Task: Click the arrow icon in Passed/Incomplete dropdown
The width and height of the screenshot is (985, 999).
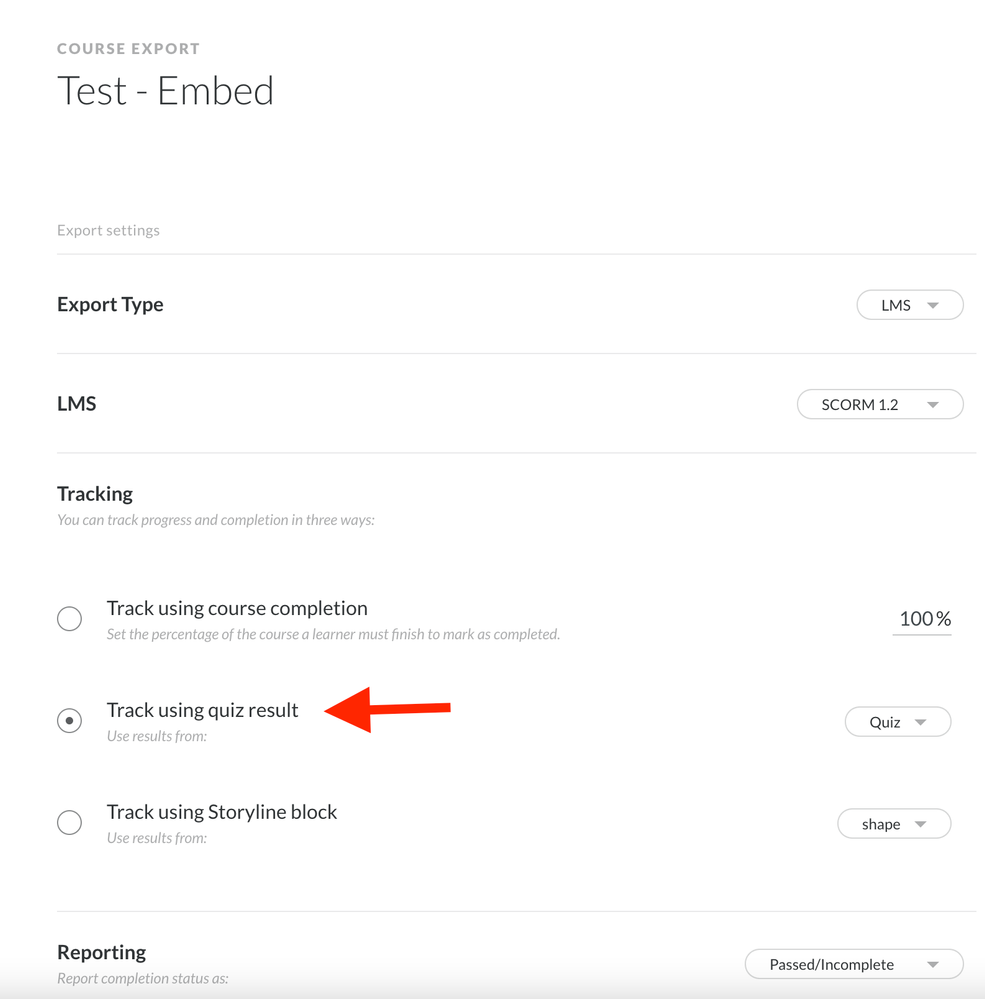Action: 933,965
